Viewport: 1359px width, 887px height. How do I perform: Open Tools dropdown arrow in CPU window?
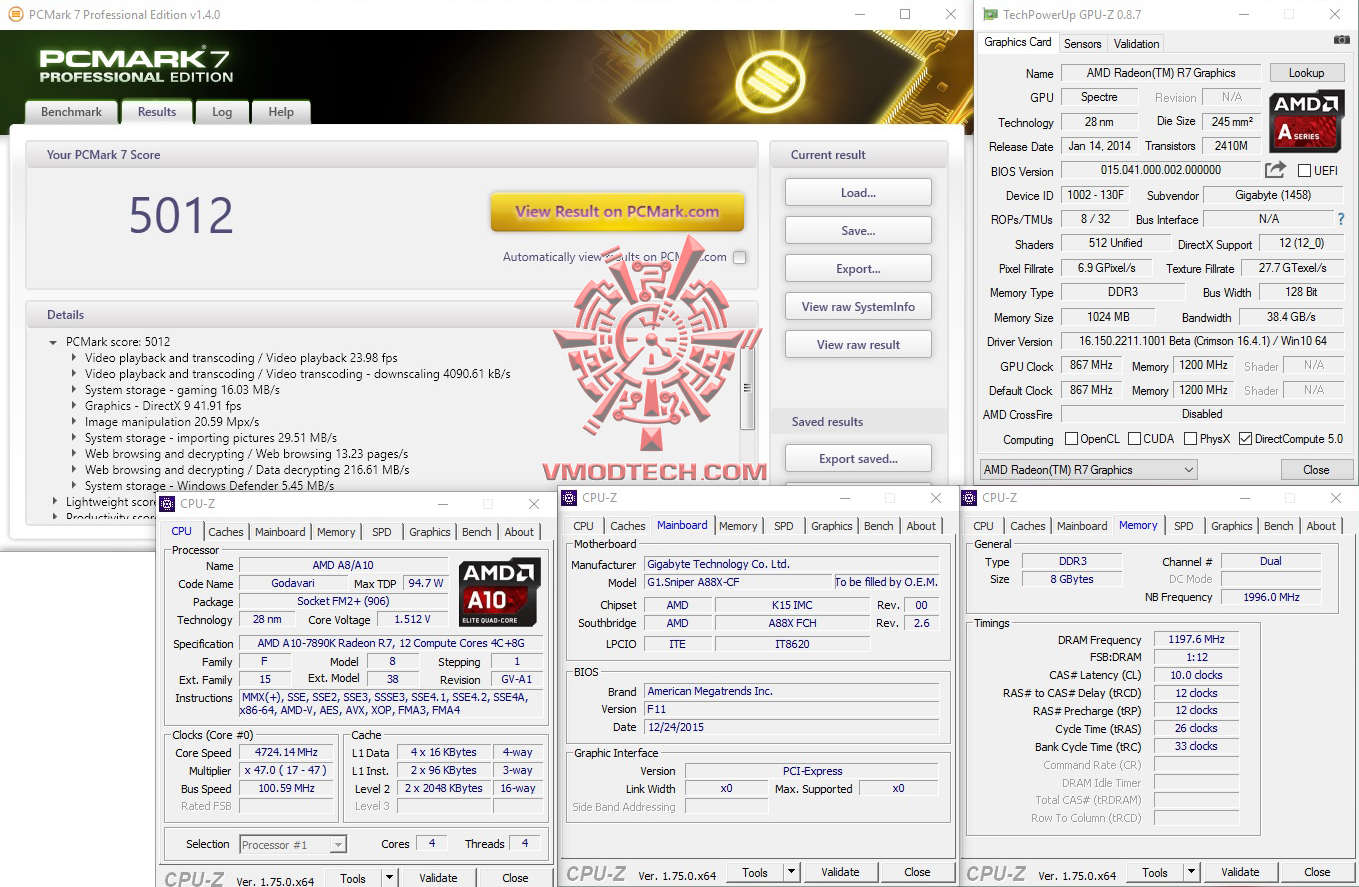pos(389,878)
